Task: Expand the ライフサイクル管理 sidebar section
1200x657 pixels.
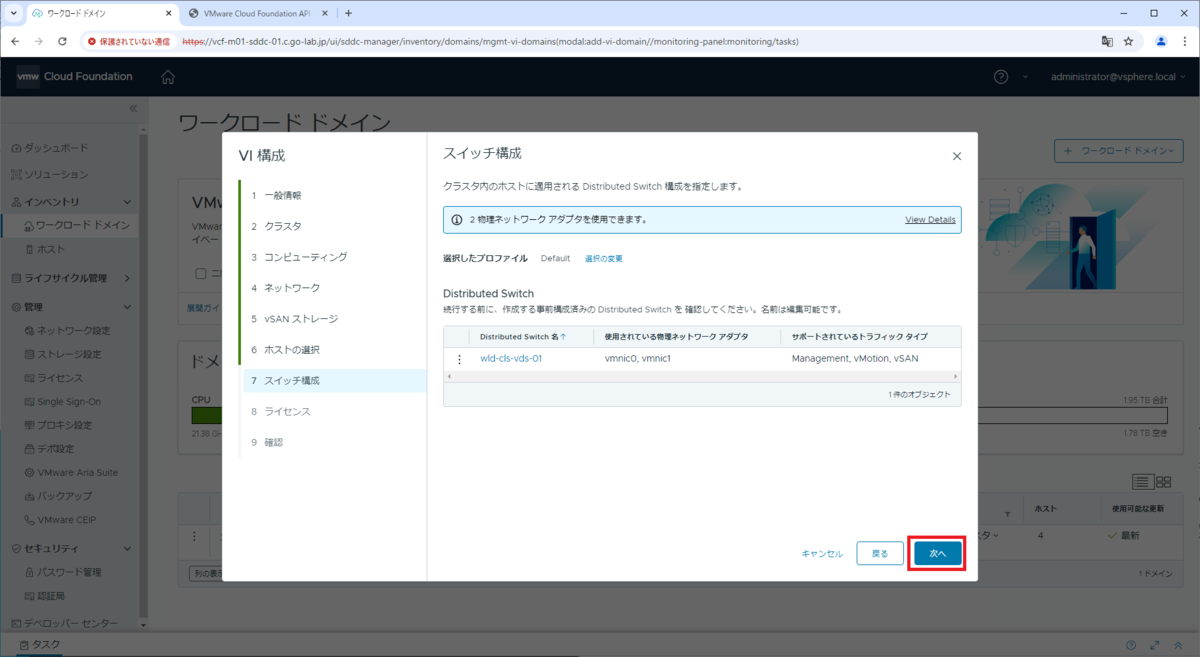Action: (127, 278)
